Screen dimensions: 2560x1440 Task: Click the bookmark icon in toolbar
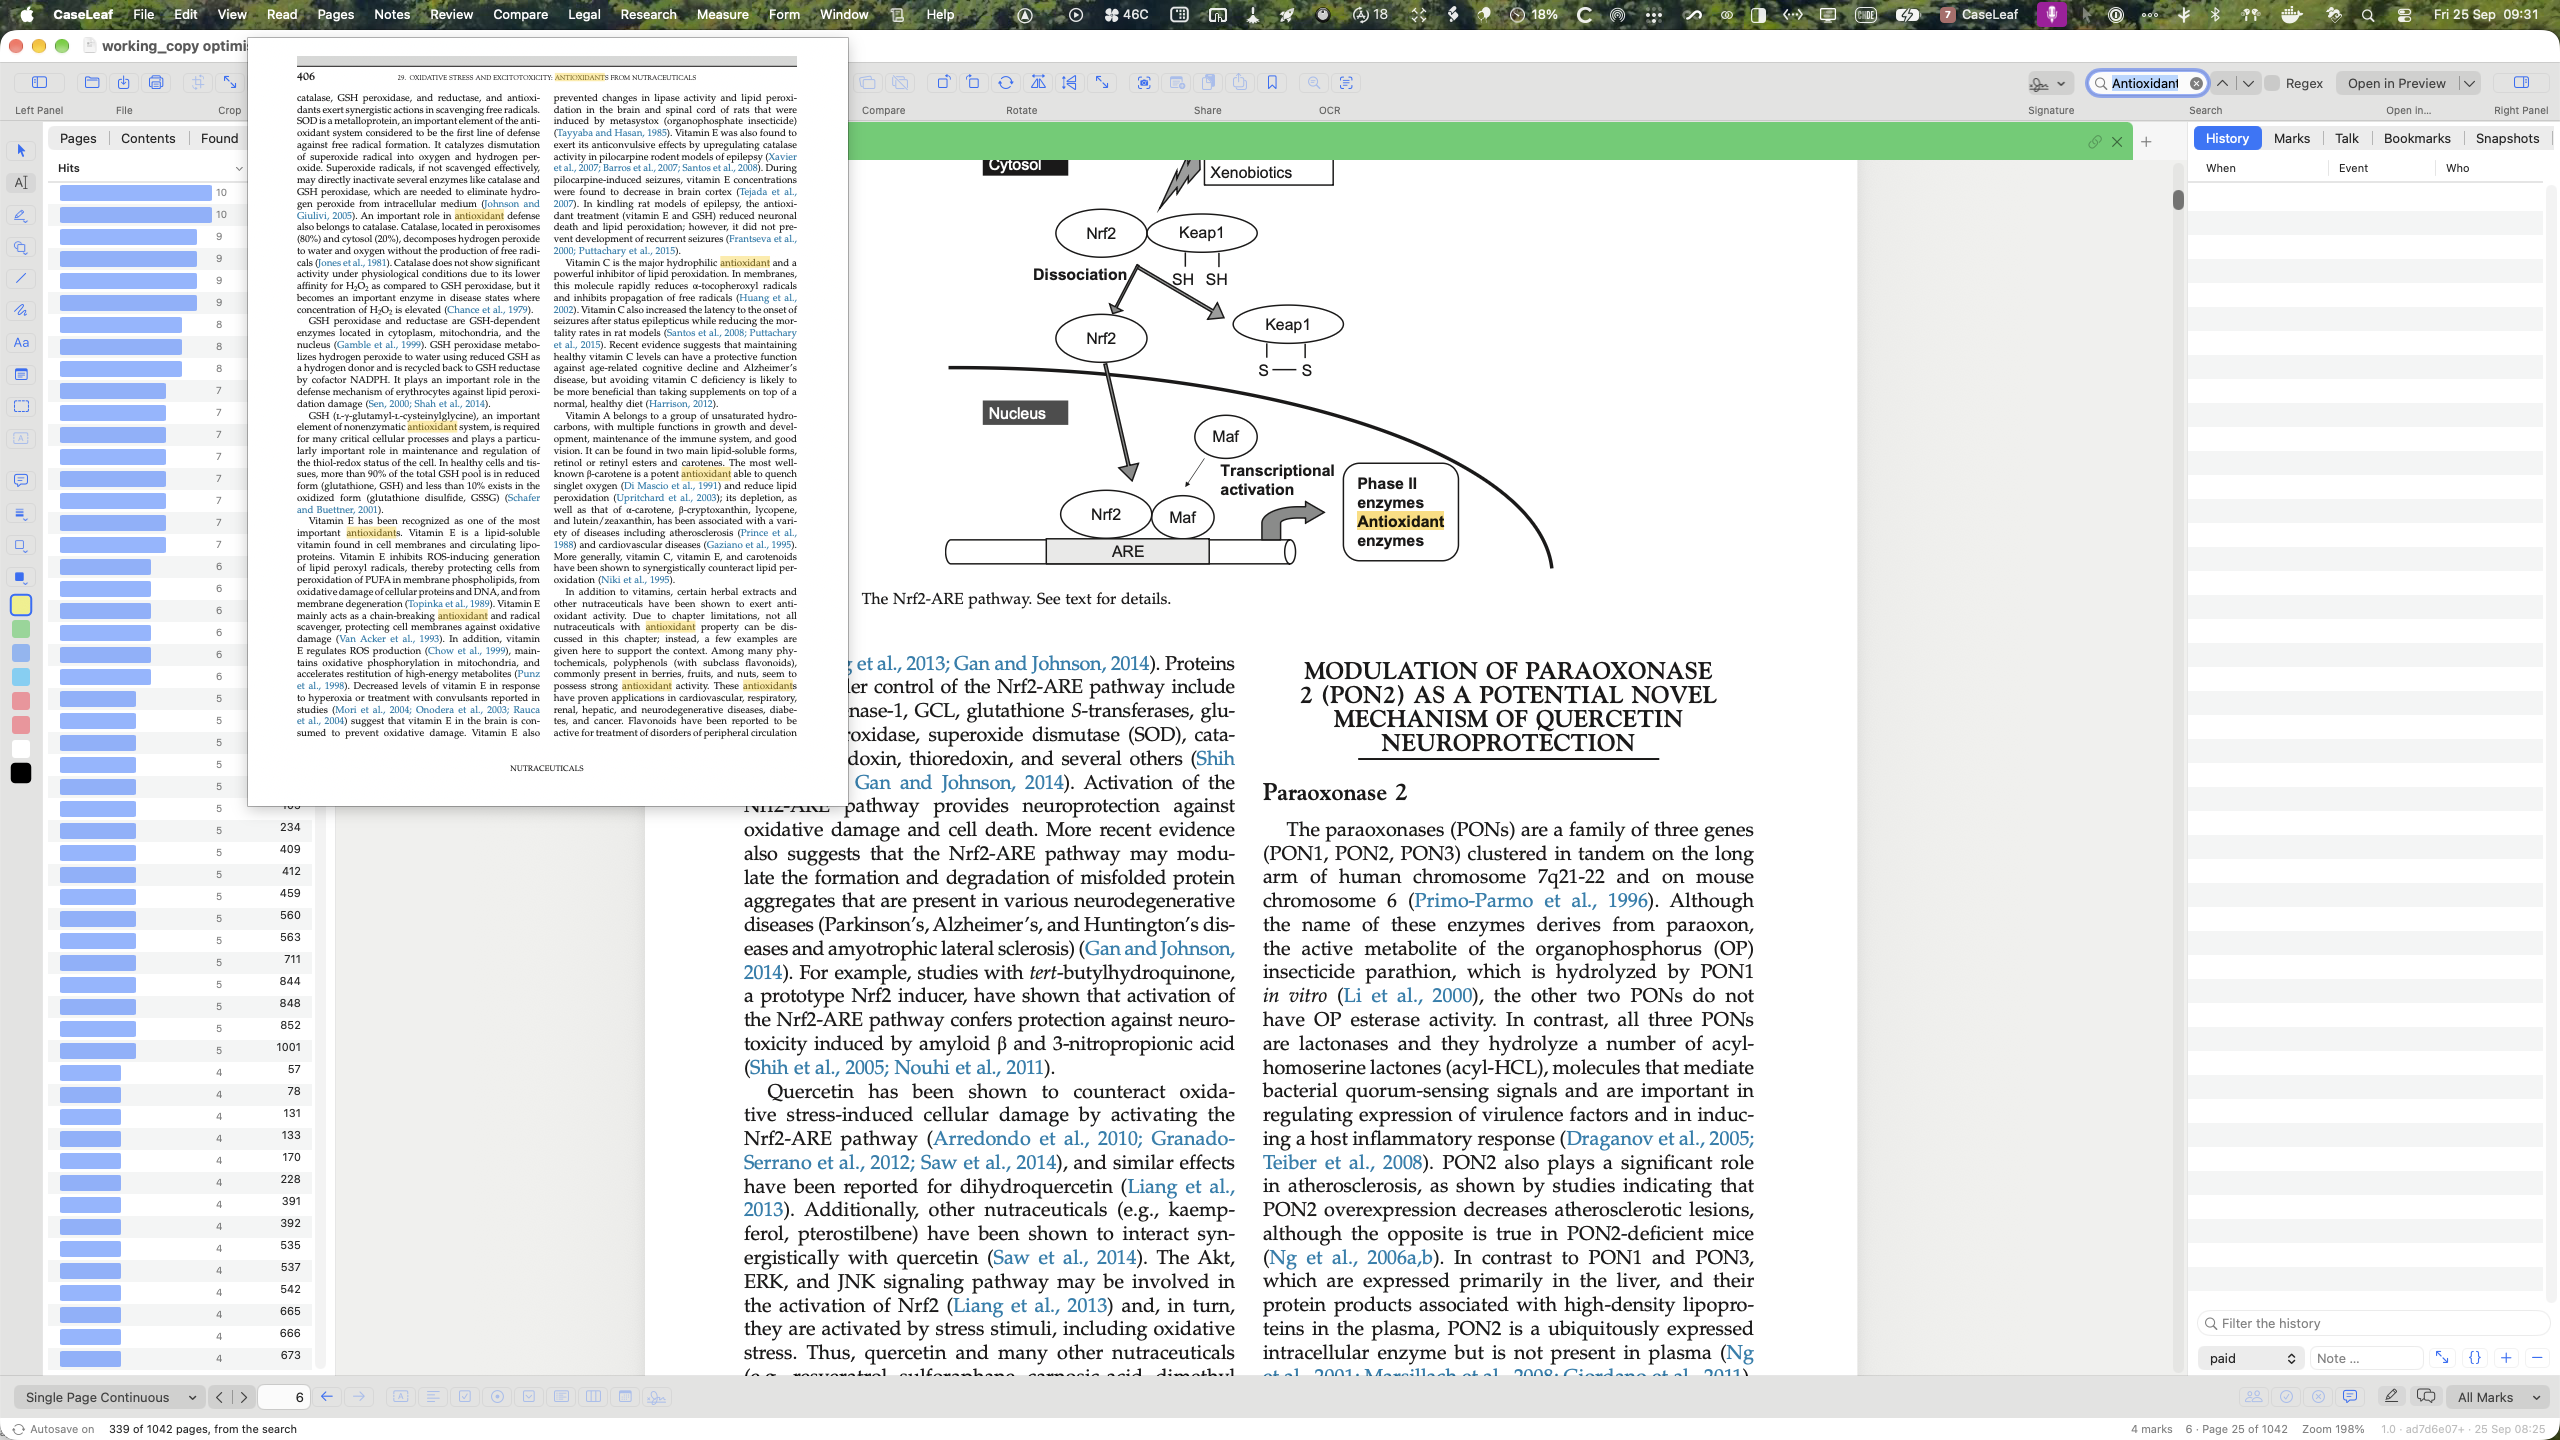tap(1272, 83)
